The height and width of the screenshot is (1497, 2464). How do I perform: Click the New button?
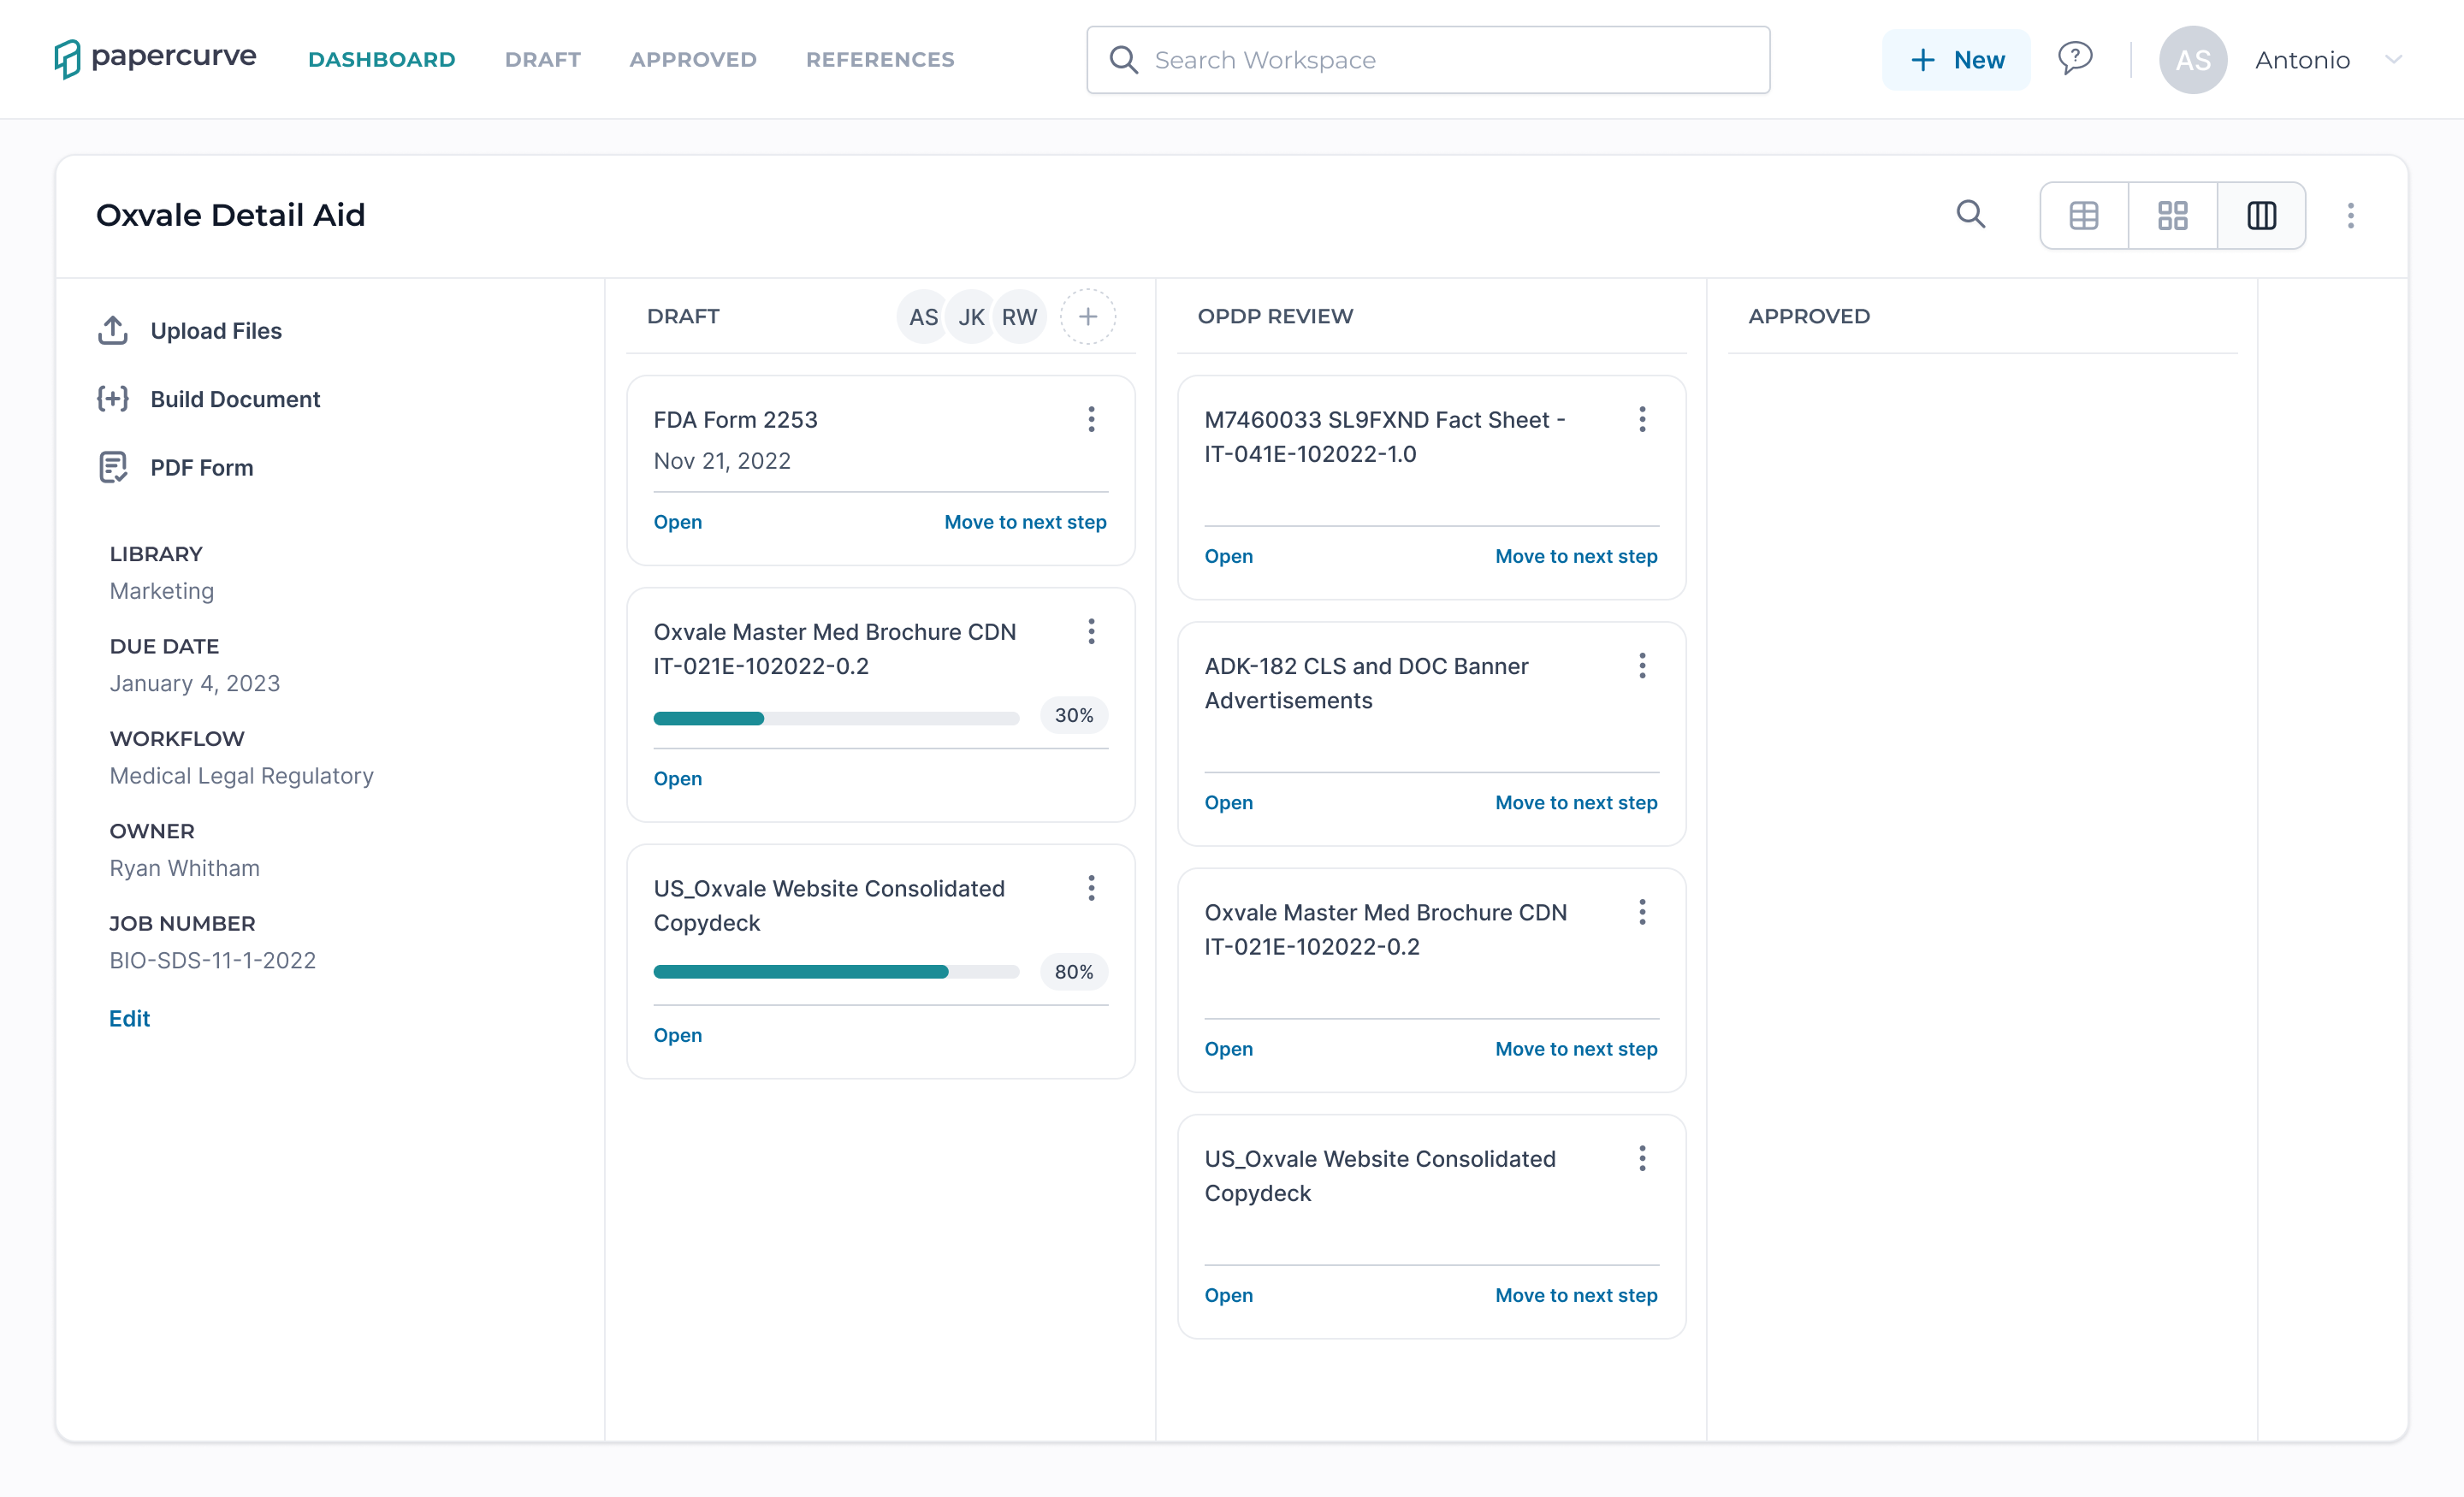coord(1955,59)
